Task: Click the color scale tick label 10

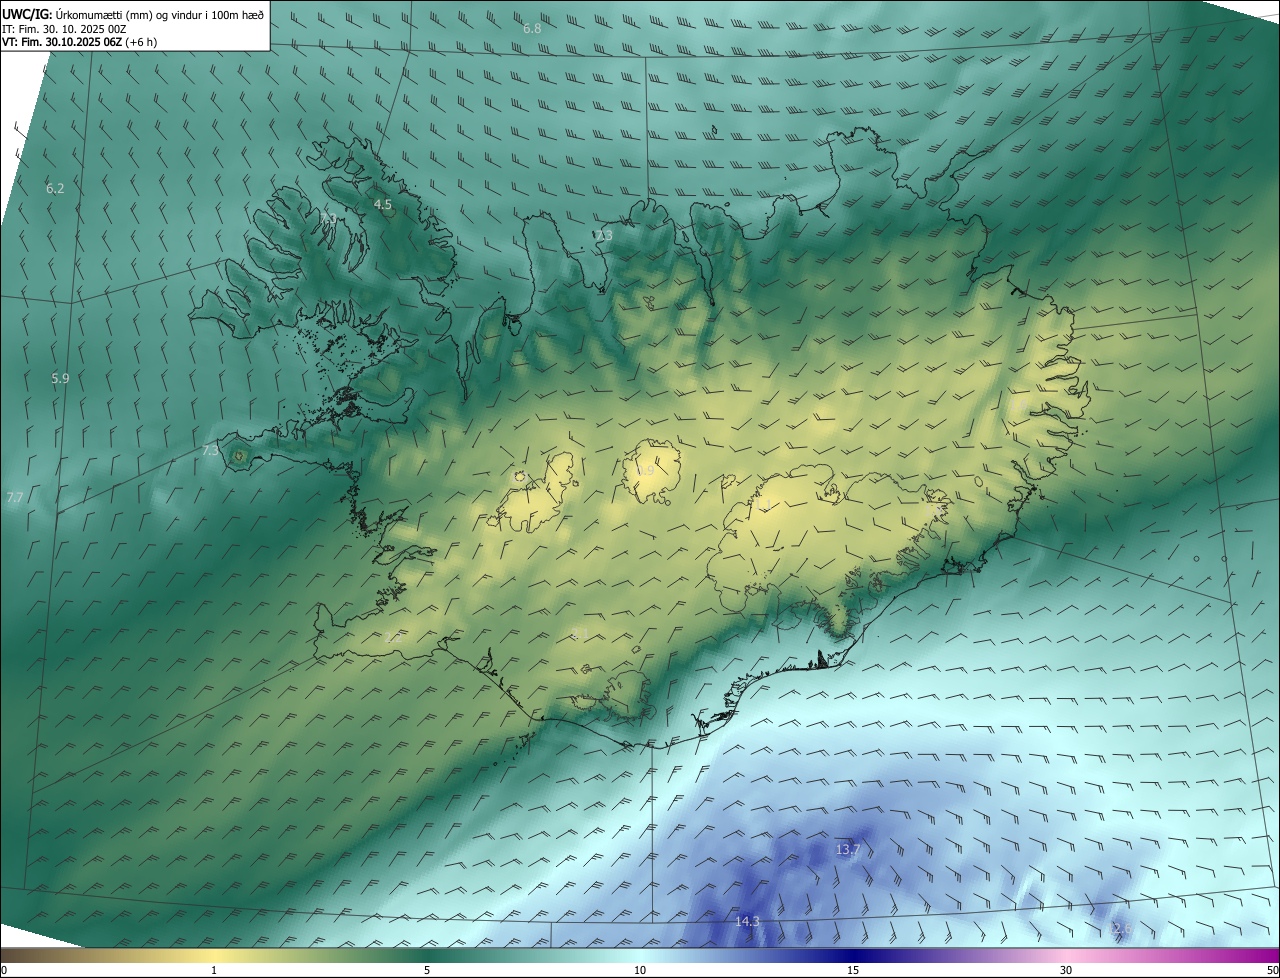Action: pyautogui.click(x=640, y=970)
